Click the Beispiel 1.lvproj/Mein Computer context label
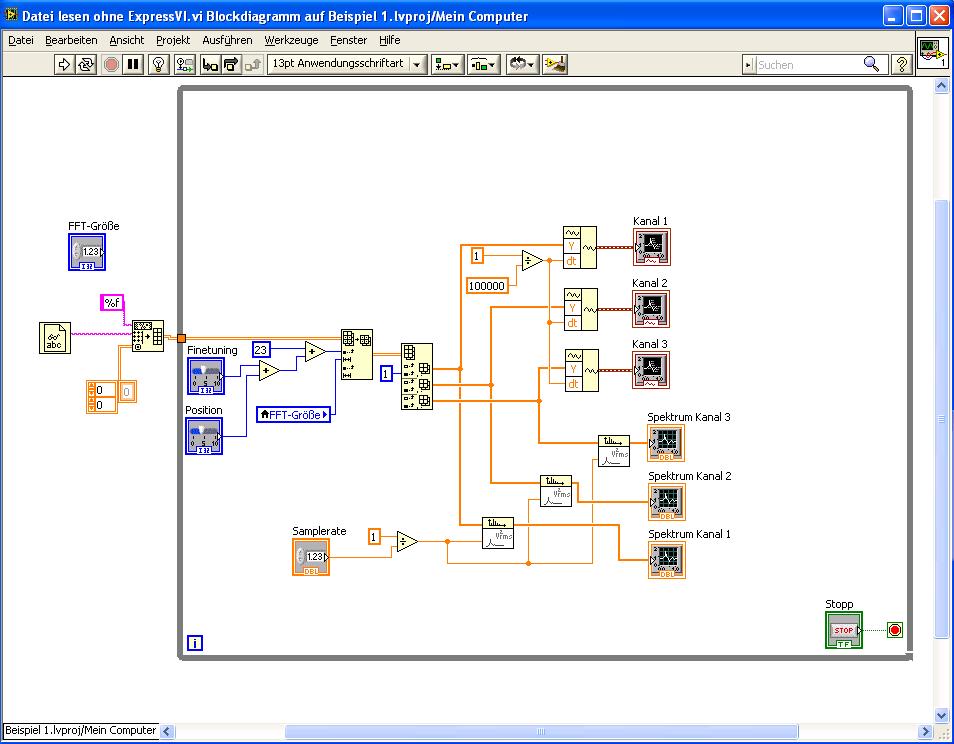This screenshot has width=954, height=744. pos(80,730)
